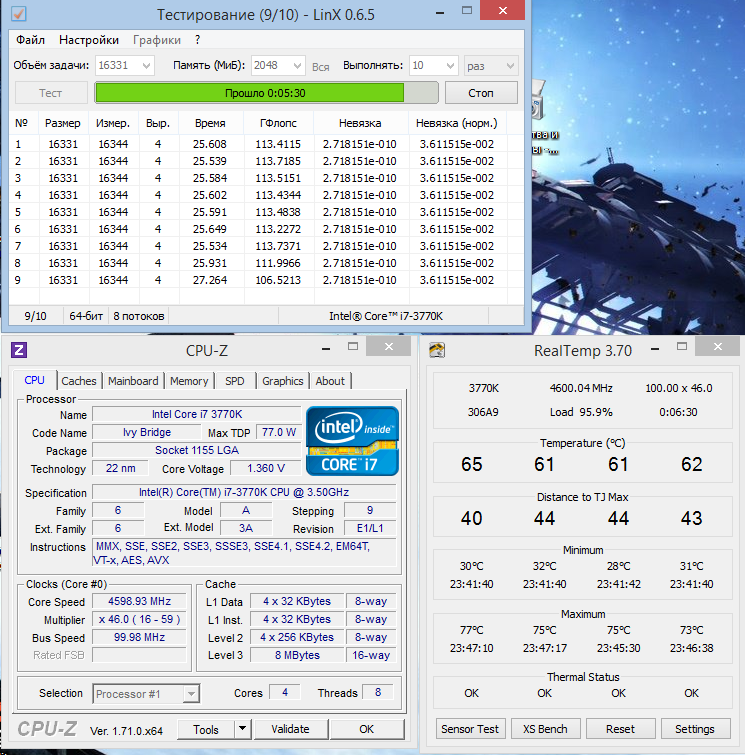This screenshot has height=755, width=745.
Task: Open the Объём задачи dropdown
Action: coord(147,65)
